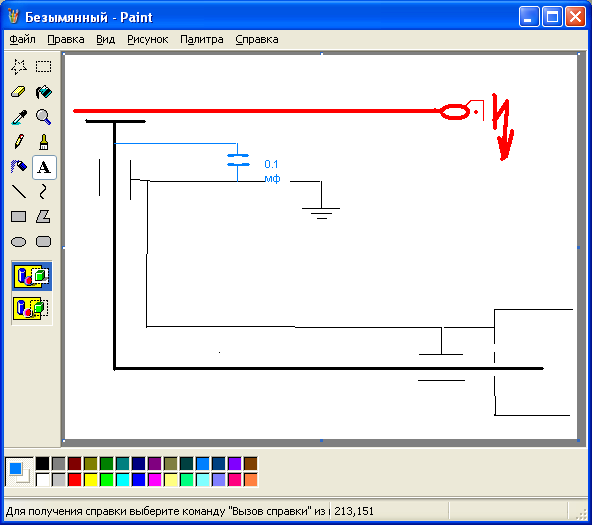This screenshot has height=525, width=592.
Task: Choose the Pencil tool
Action: [x=18, y=142]
